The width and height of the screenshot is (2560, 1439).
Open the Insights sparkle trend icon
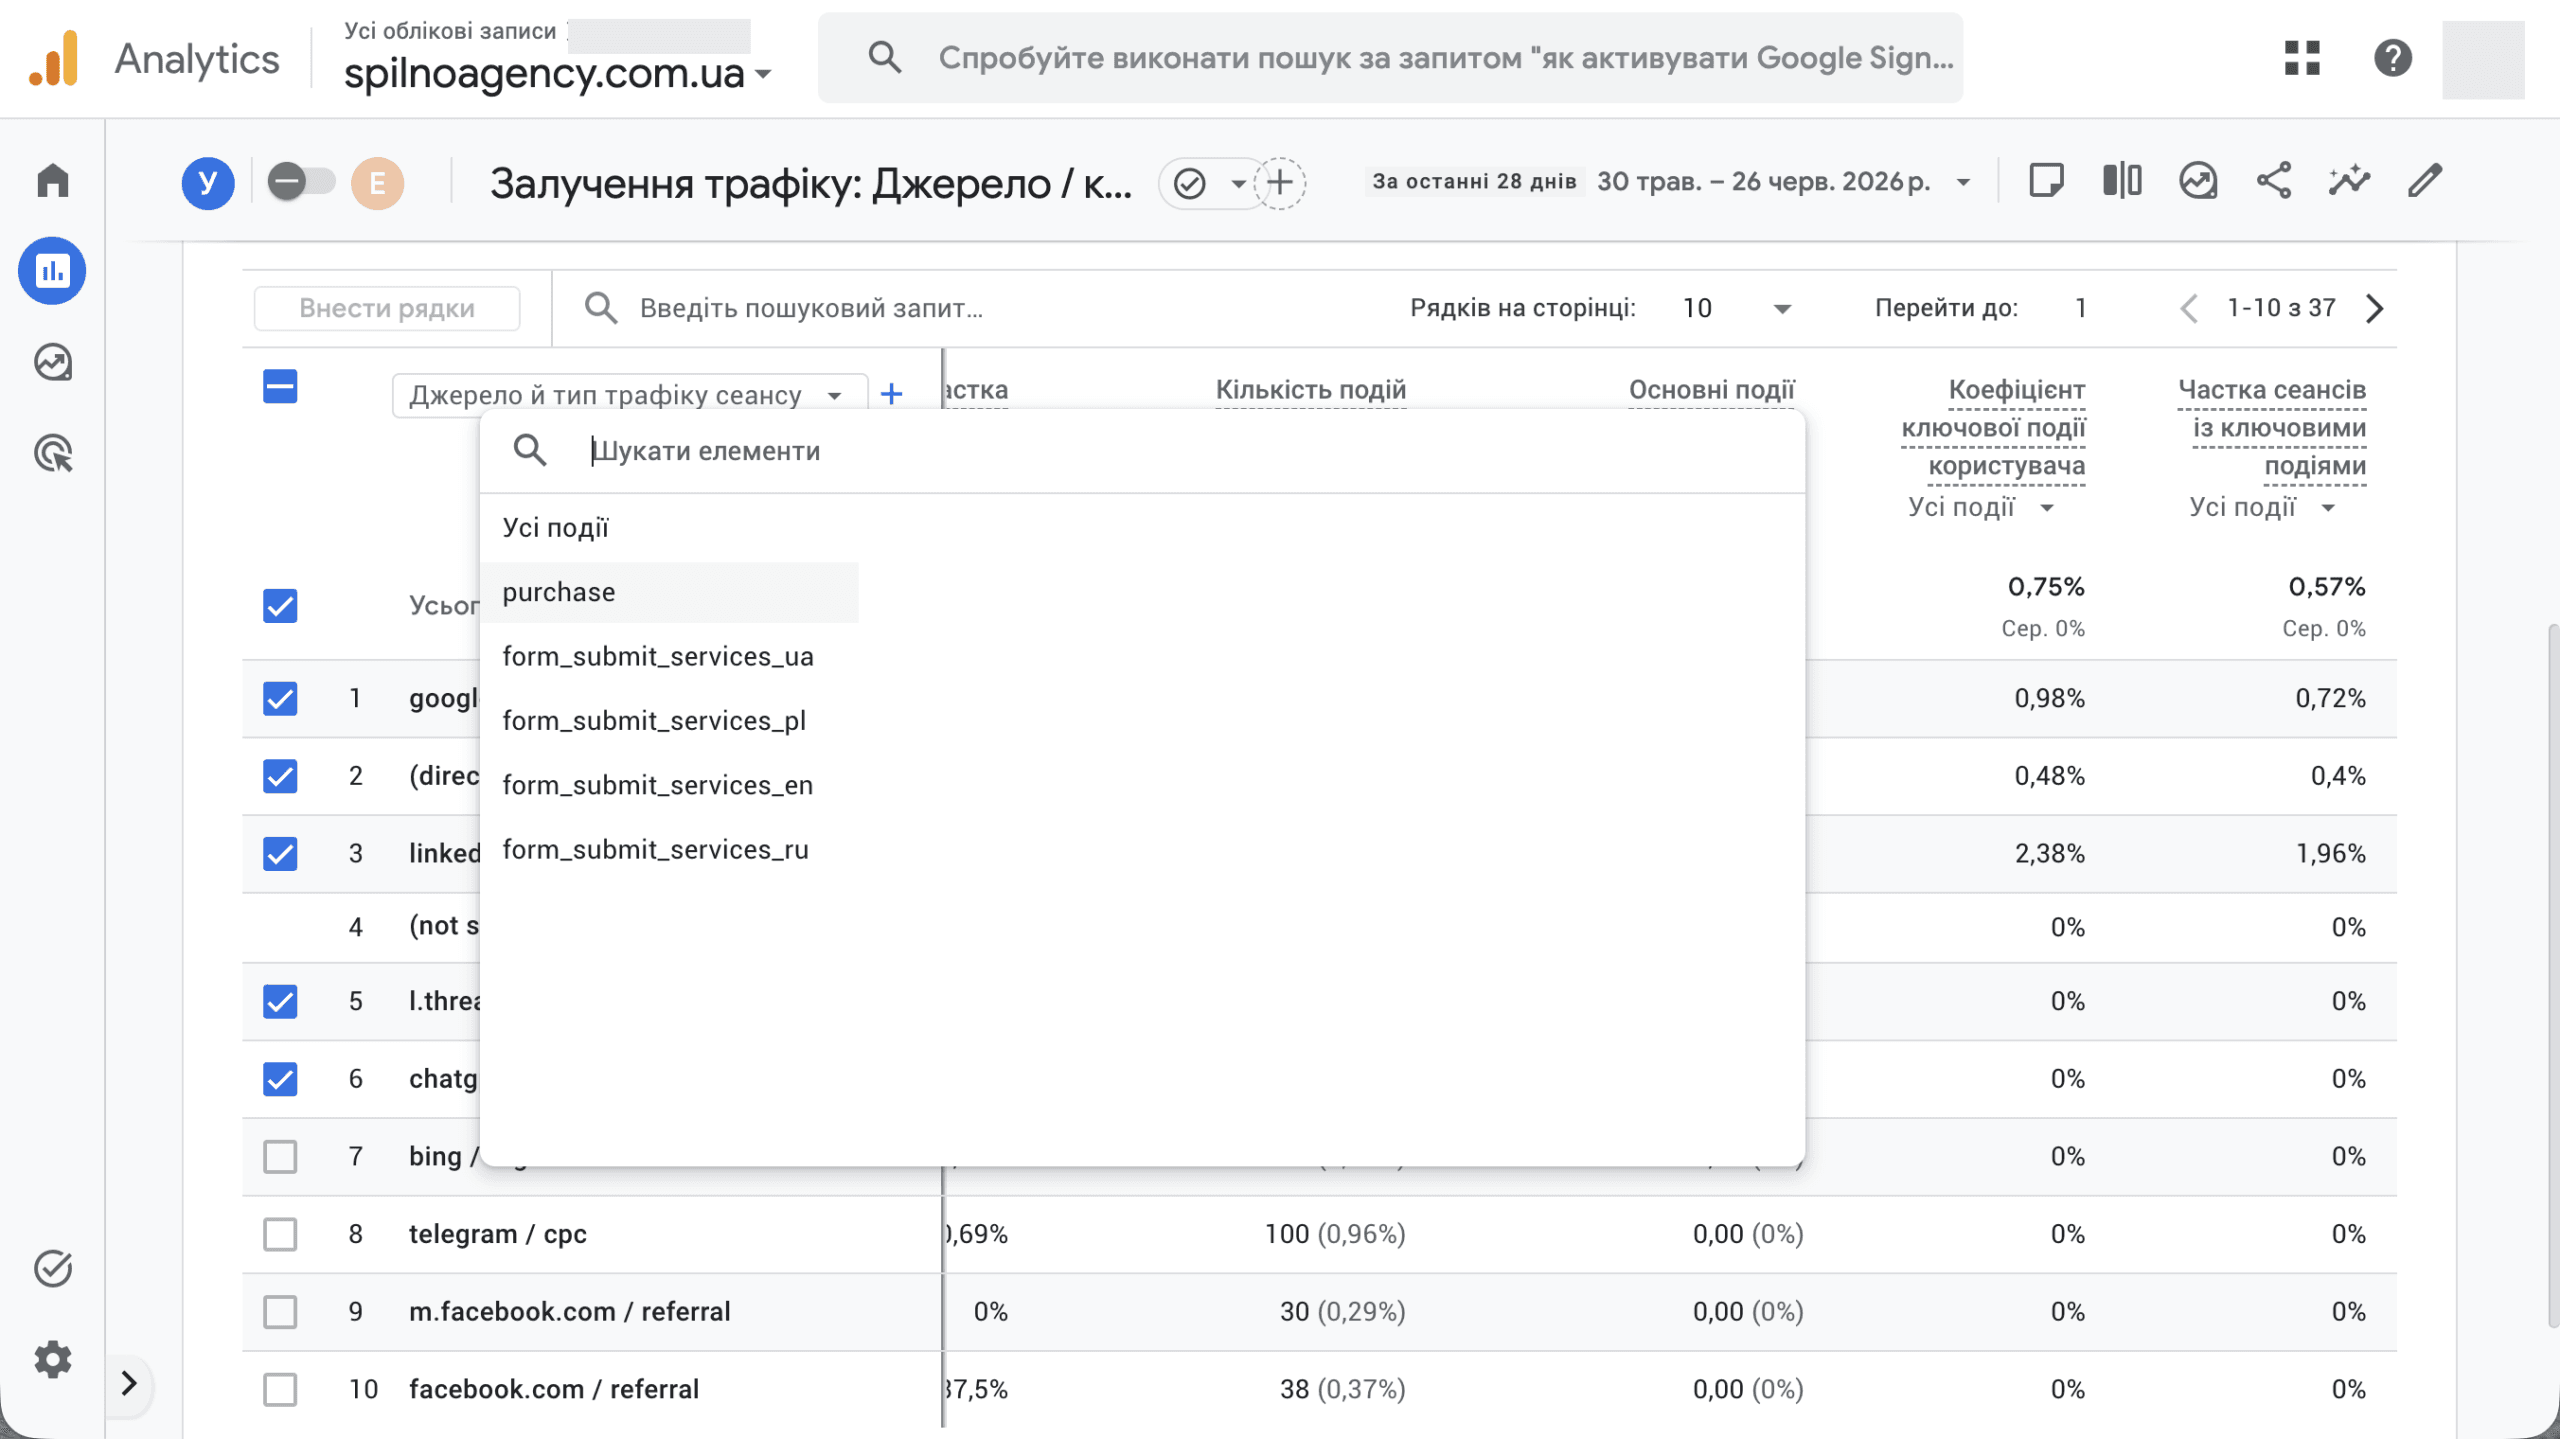click(x=2349, y=181)
